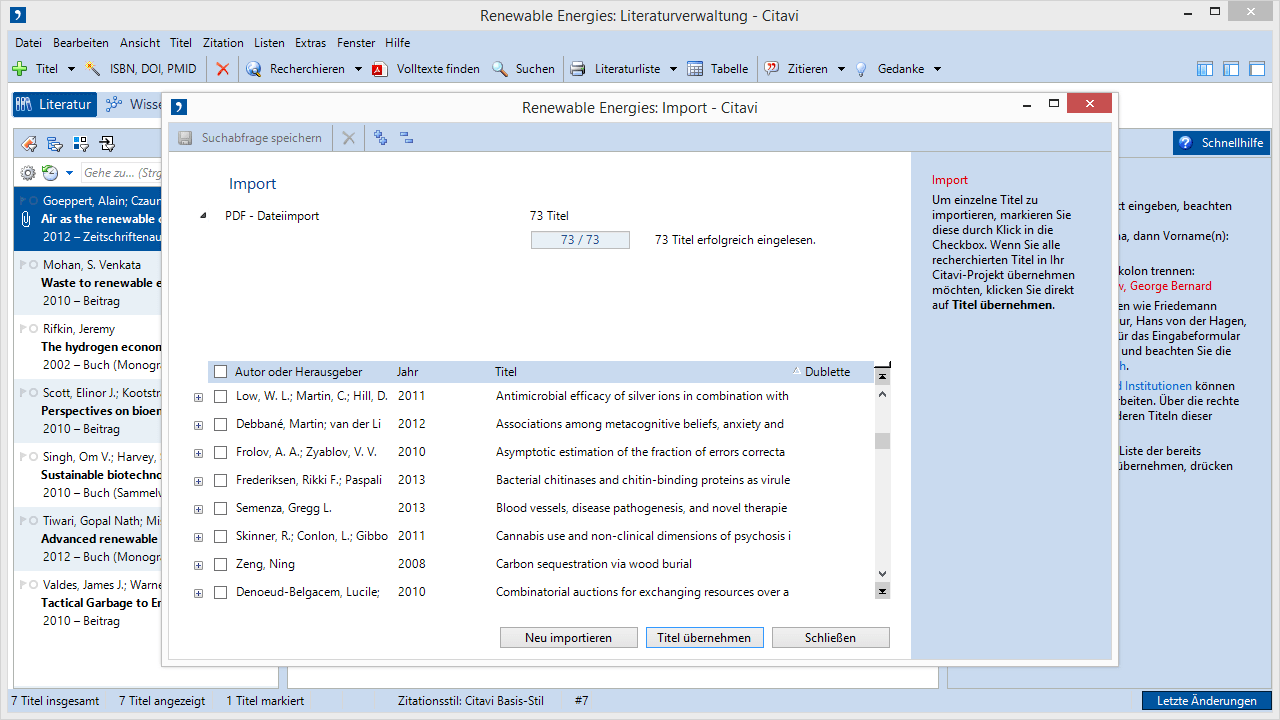The height and width of the screenshot is (720, 1280).
Task: Click the Tabelle table icon
Action: pyautogui.click(x=695, y=69)
